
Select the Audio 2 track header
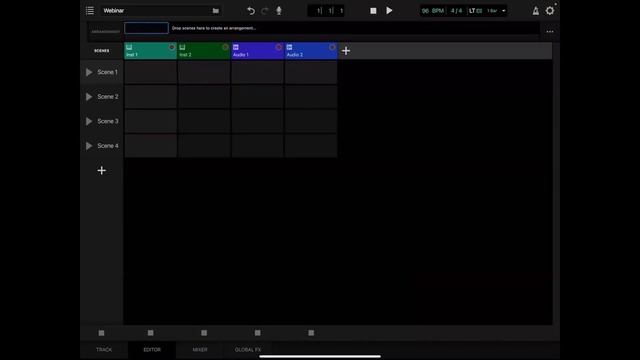tap(311, 51)
